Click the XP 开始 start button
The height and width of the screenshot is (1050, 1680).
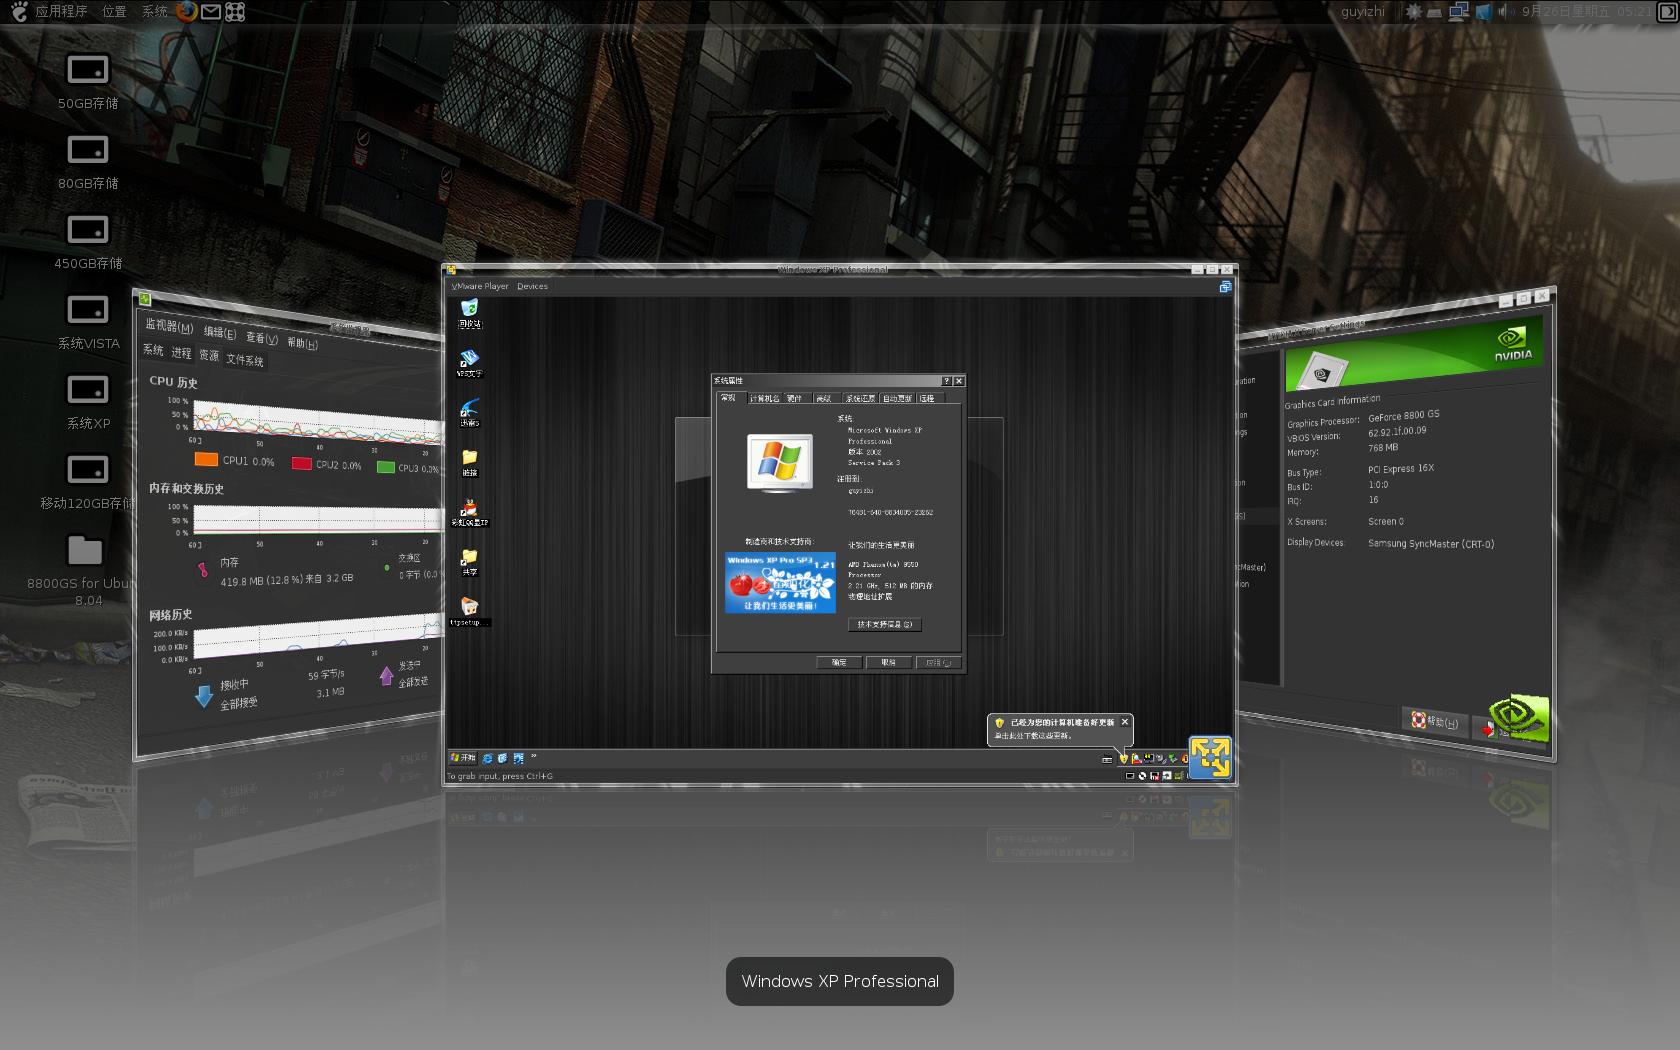[x=463, y=758]
